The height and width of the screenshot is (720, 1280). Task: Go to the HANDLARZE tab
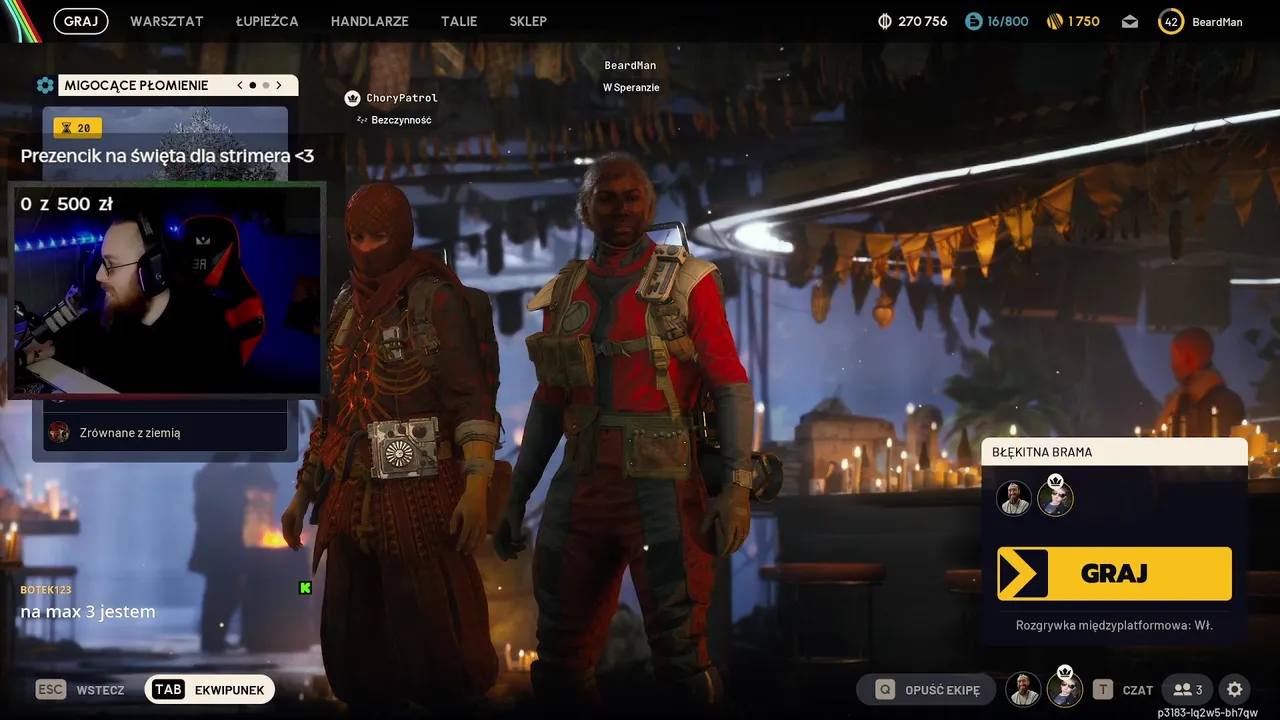point(370,21)
